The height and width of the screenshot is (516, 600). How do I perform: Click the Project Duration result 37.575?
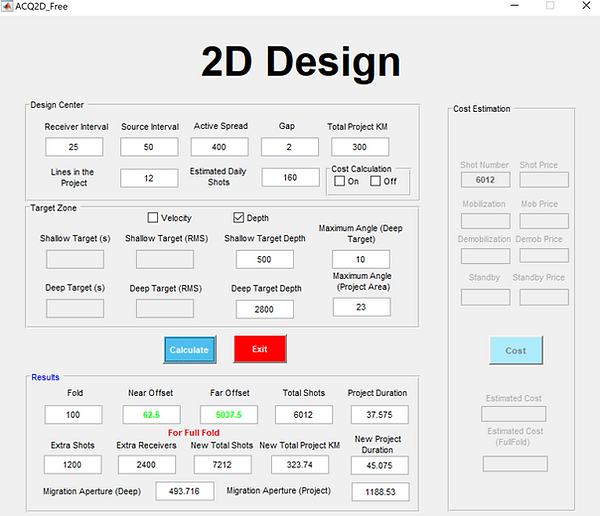(380, 415)
